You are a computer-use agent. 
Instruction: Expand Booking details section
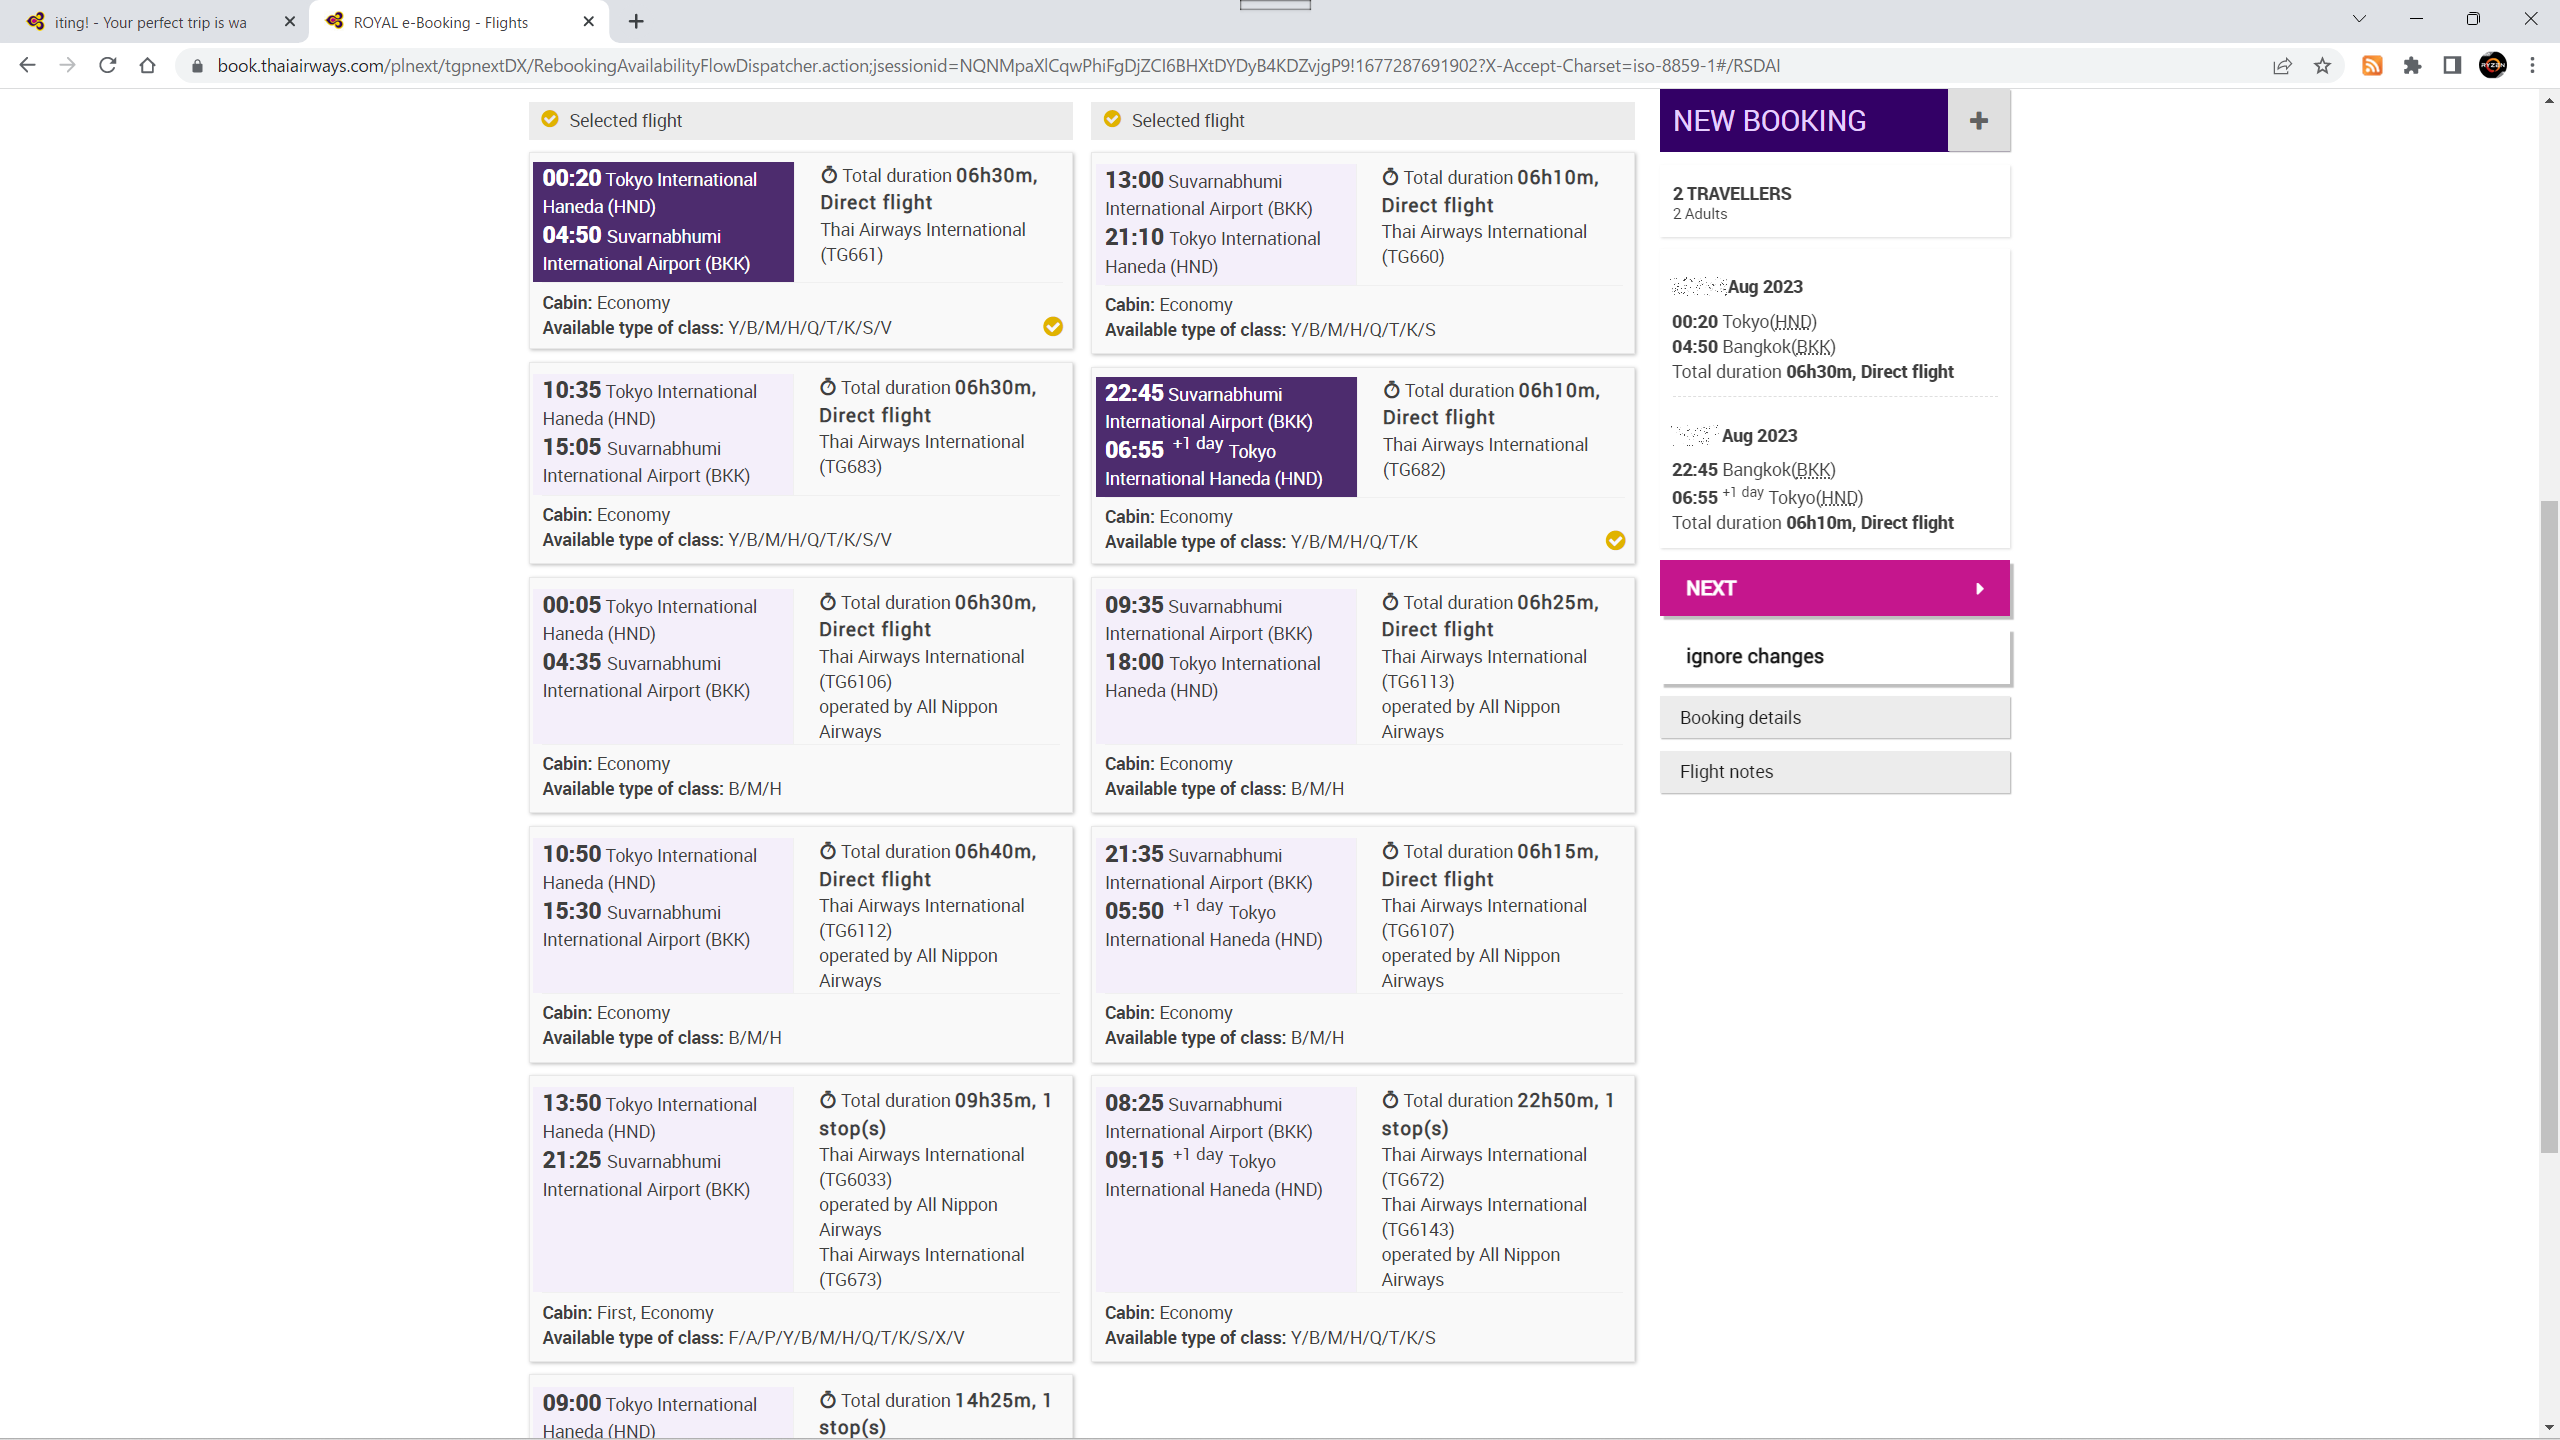click(1835, 718)
